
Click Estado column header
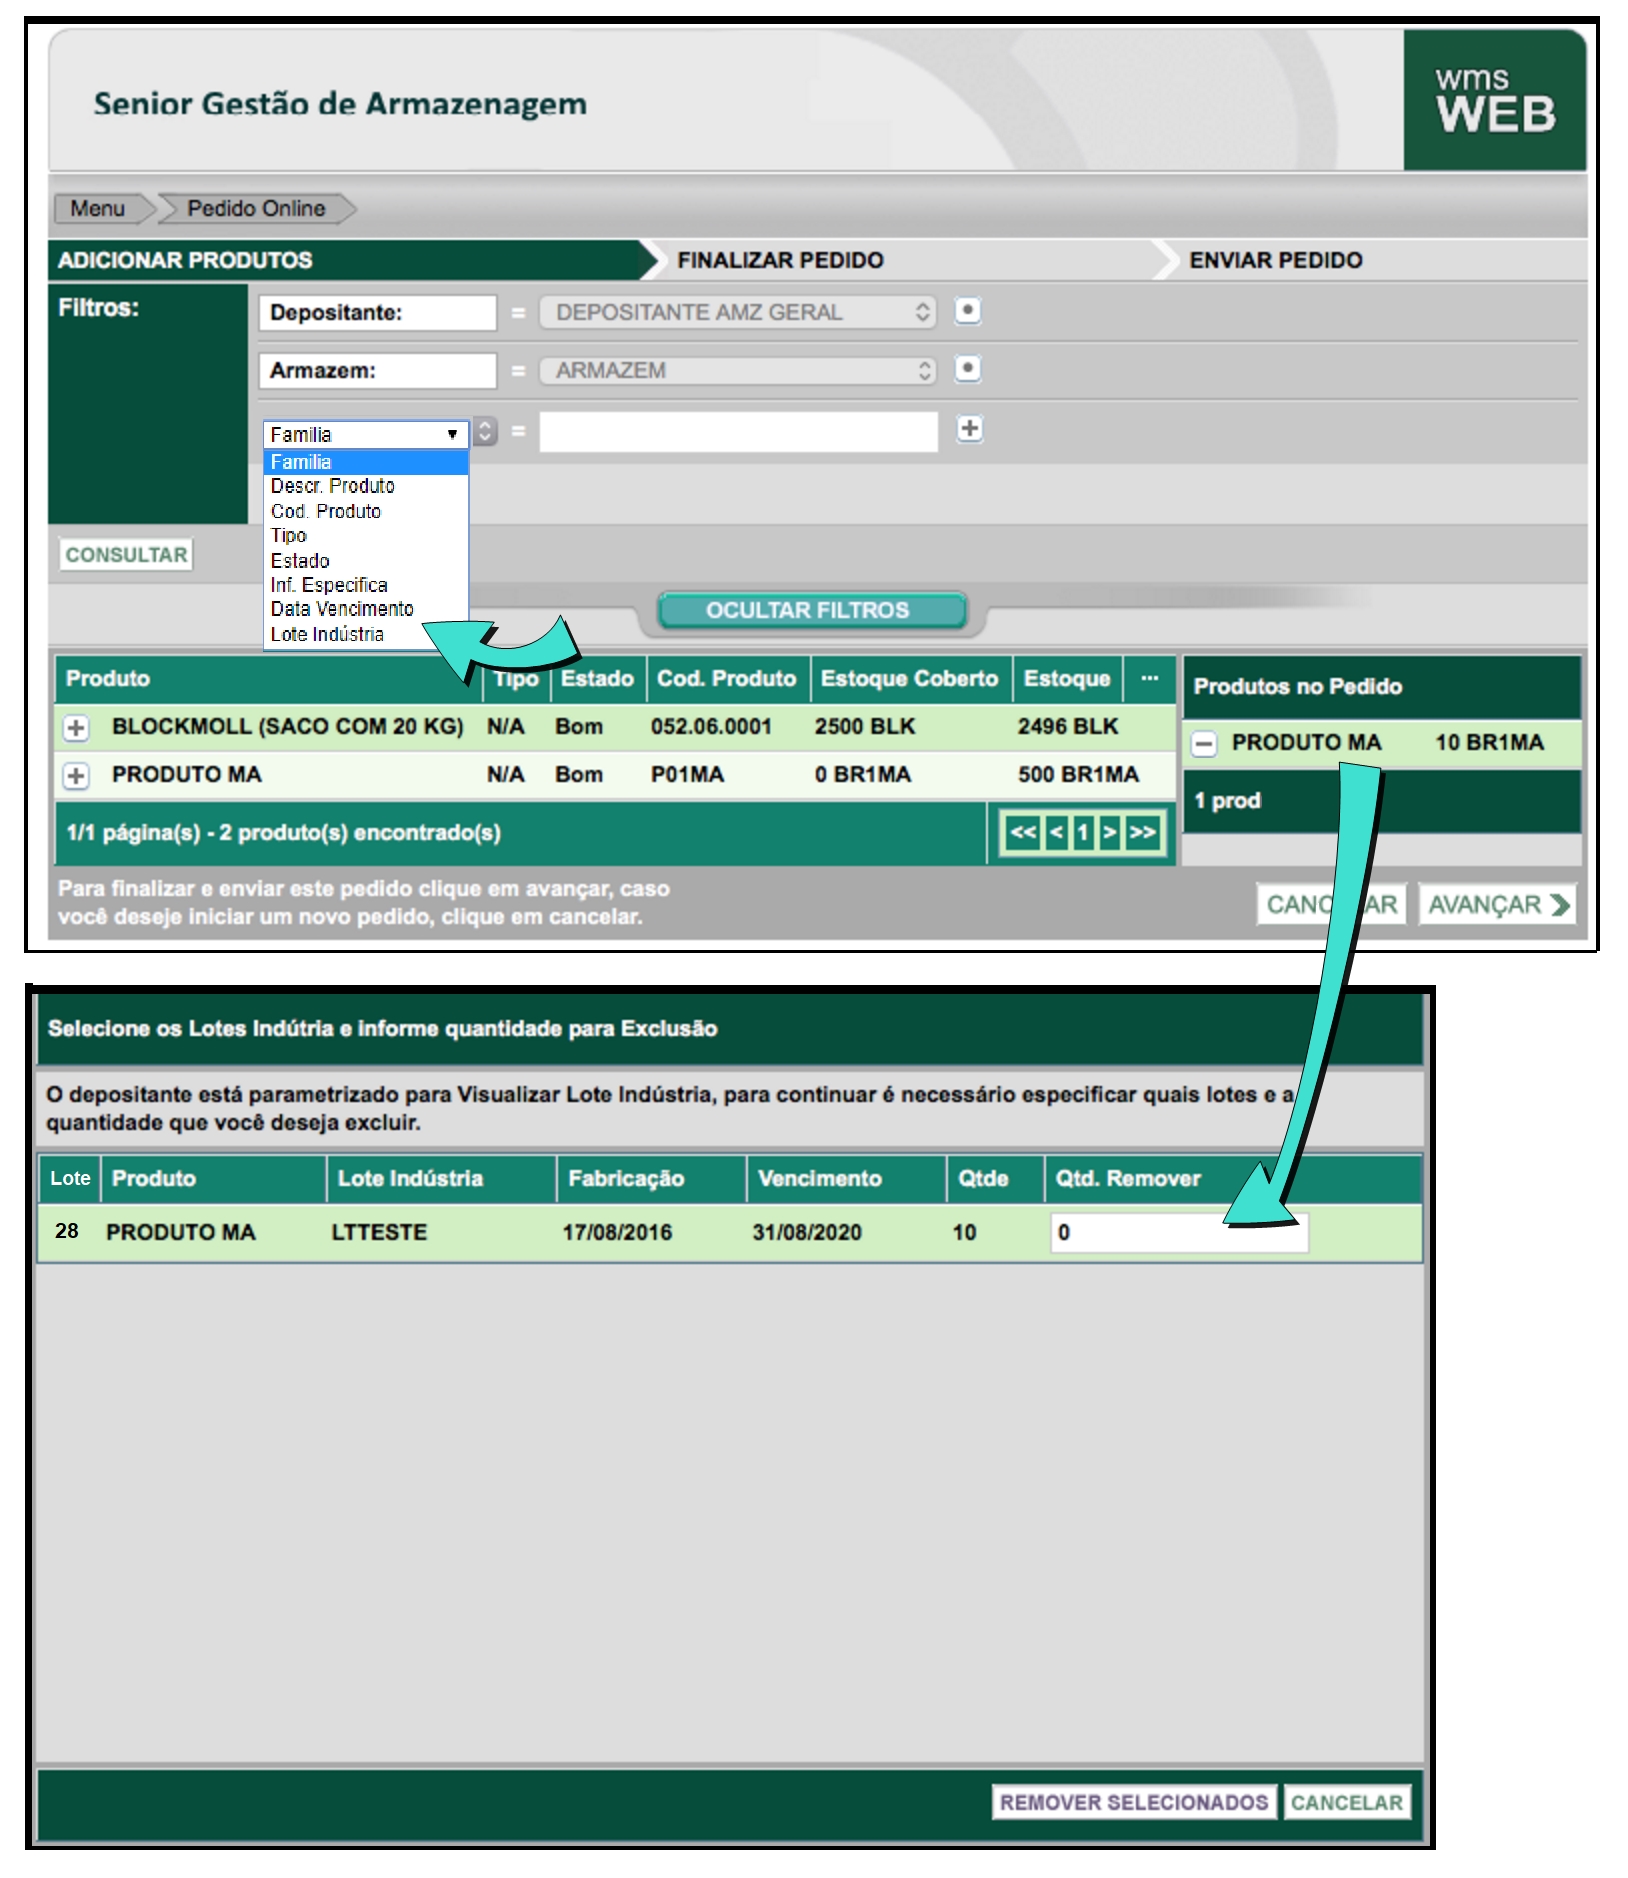[597, 678]
